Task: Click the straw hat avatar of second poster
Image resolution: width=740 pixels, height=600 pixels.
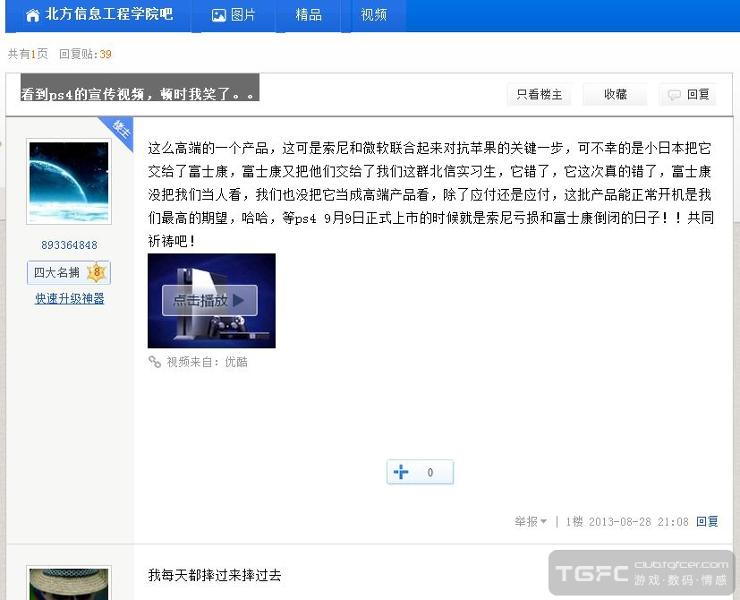Action: click(x=69, y=584)
